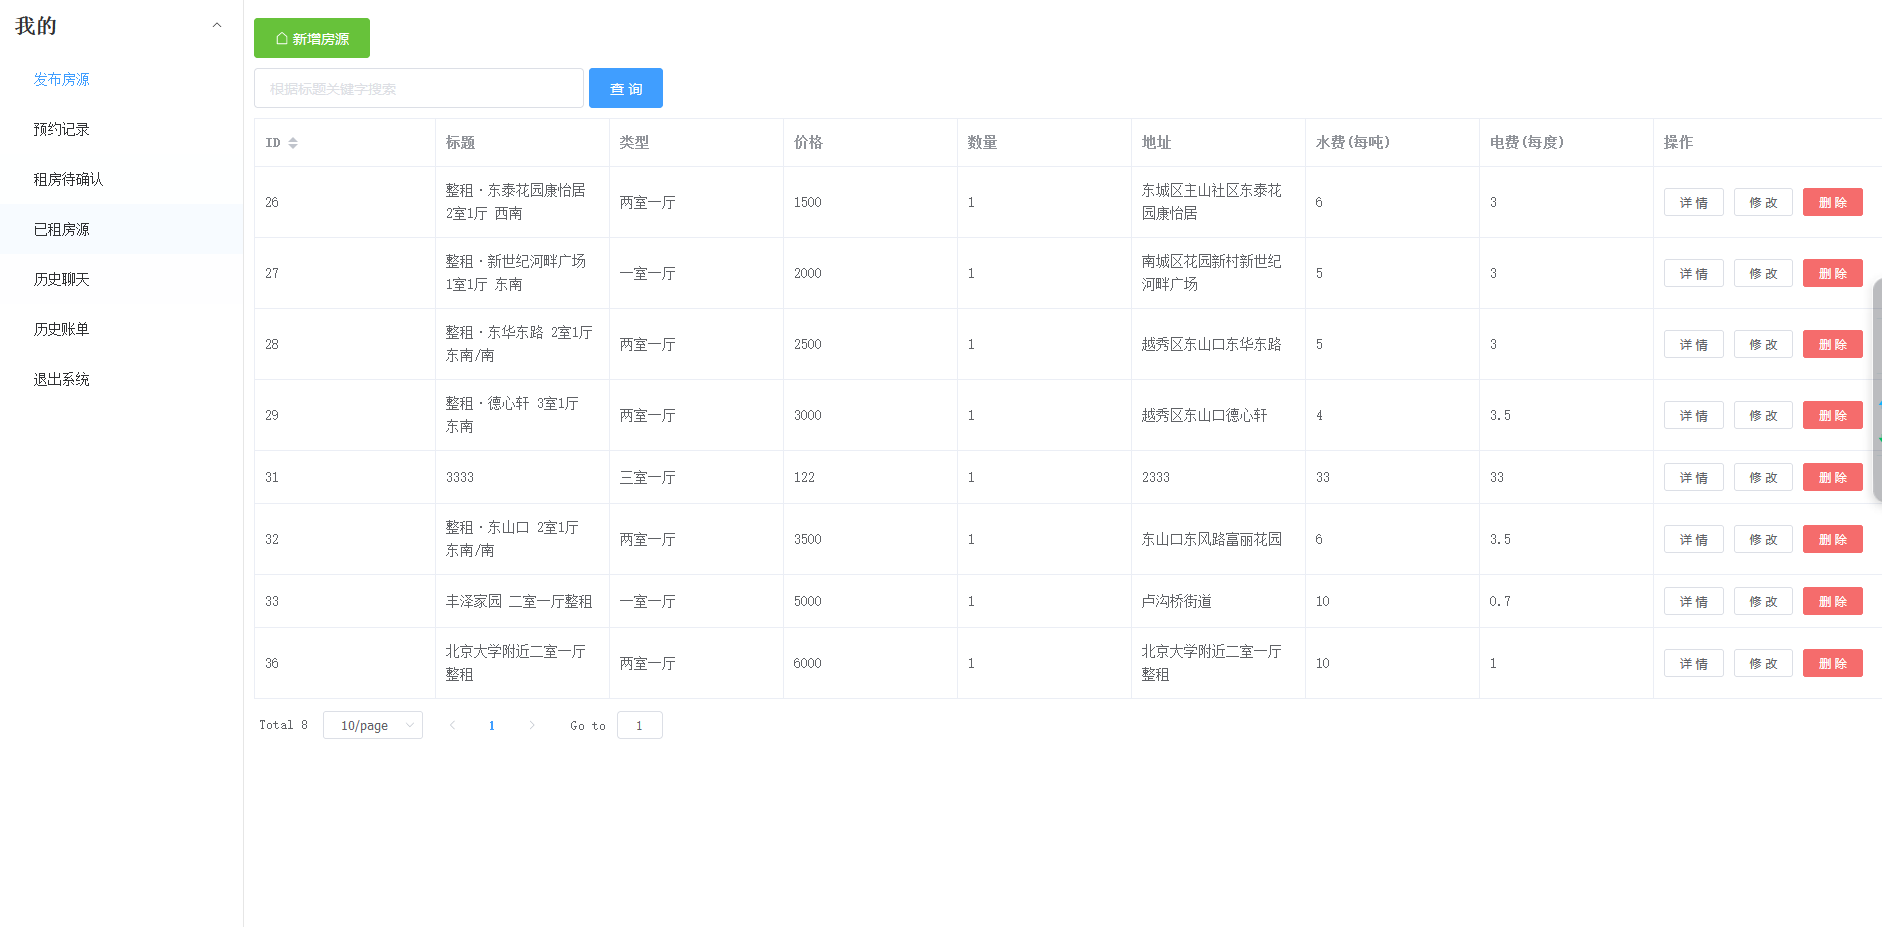The image size is (1882, 927).
Task: Collapse the 我的 sidebar menu chevron
Action: point(217,25)
